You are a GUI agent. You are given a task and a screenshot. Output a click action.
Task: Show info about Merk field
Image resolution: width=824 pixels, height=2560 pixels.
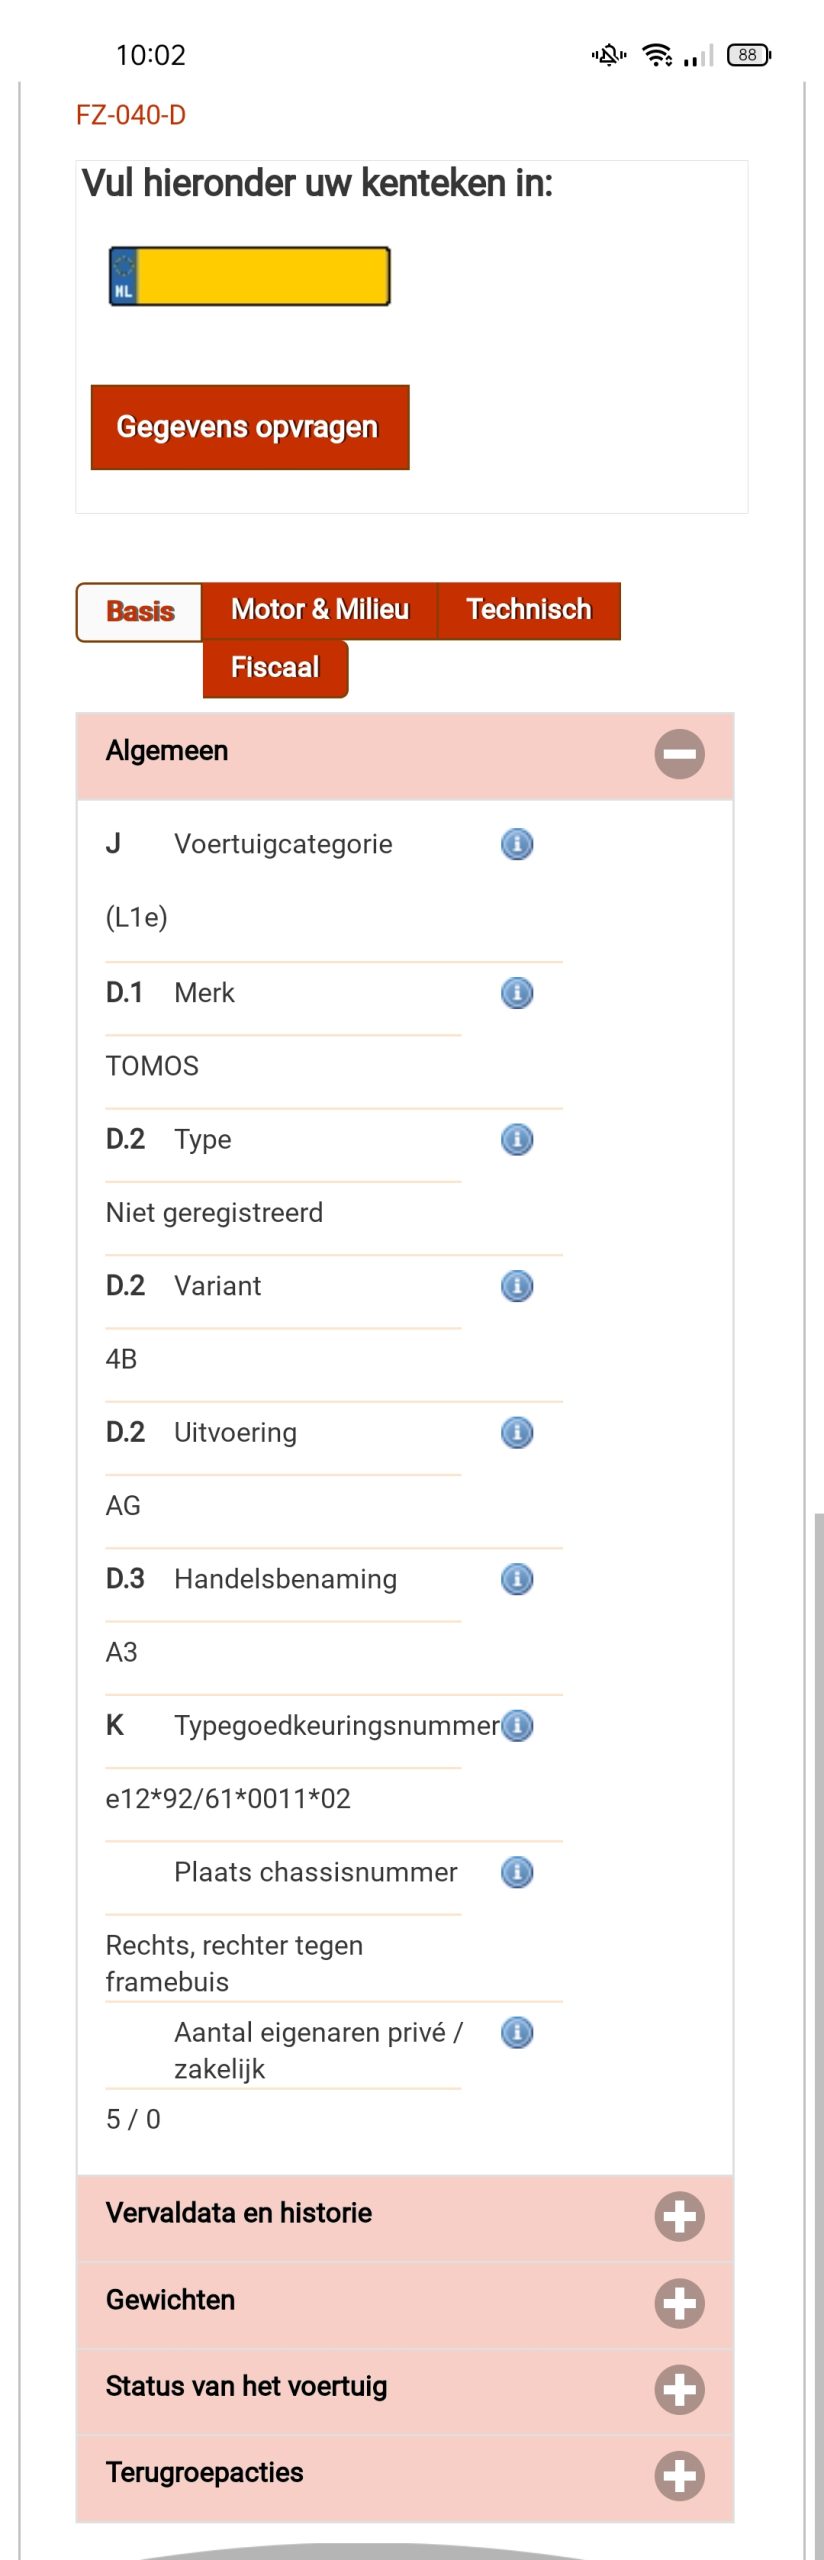(x=517, y=993)
